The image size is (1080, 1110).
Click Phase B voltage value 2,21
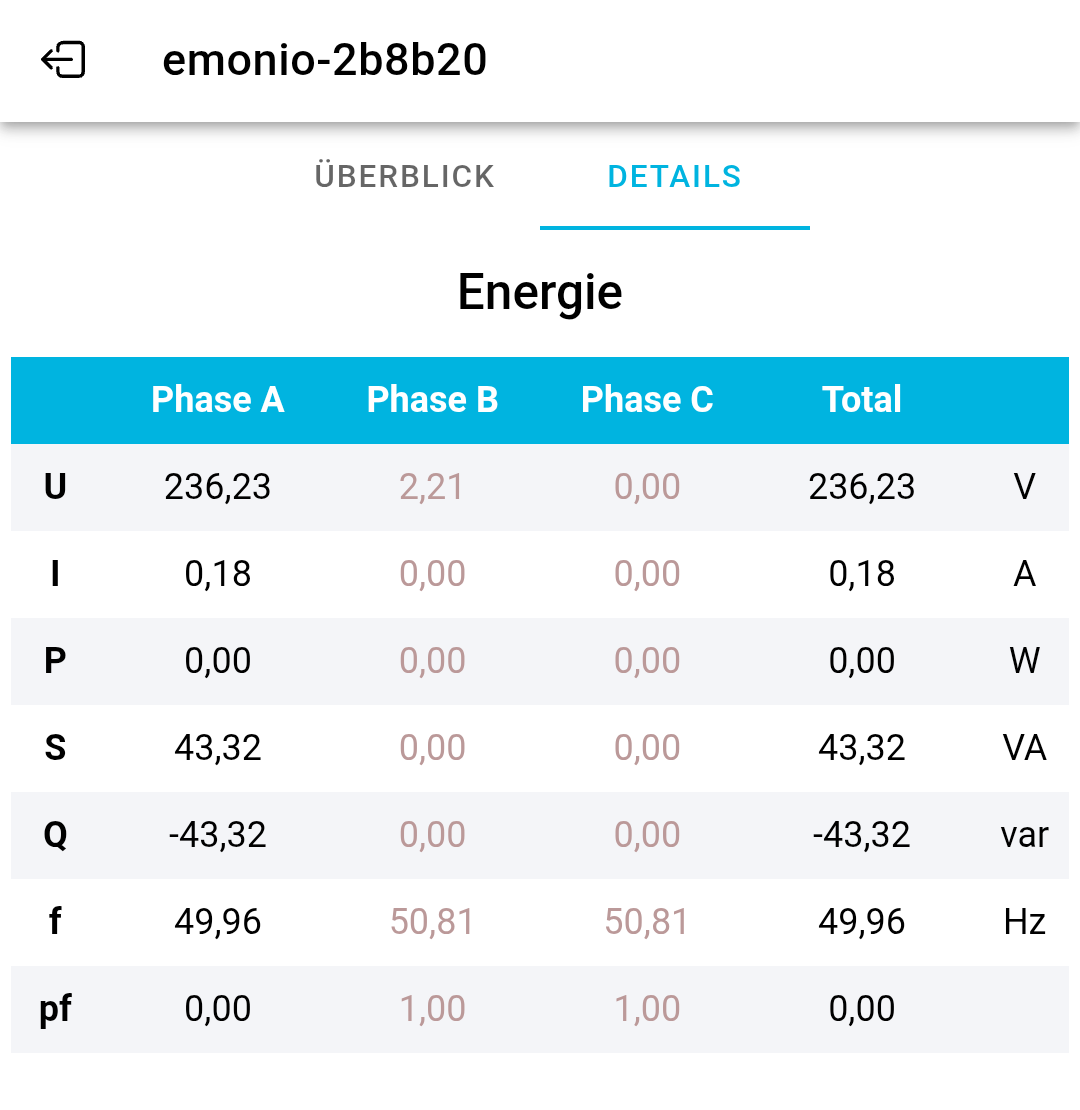[x=432, y=487]
